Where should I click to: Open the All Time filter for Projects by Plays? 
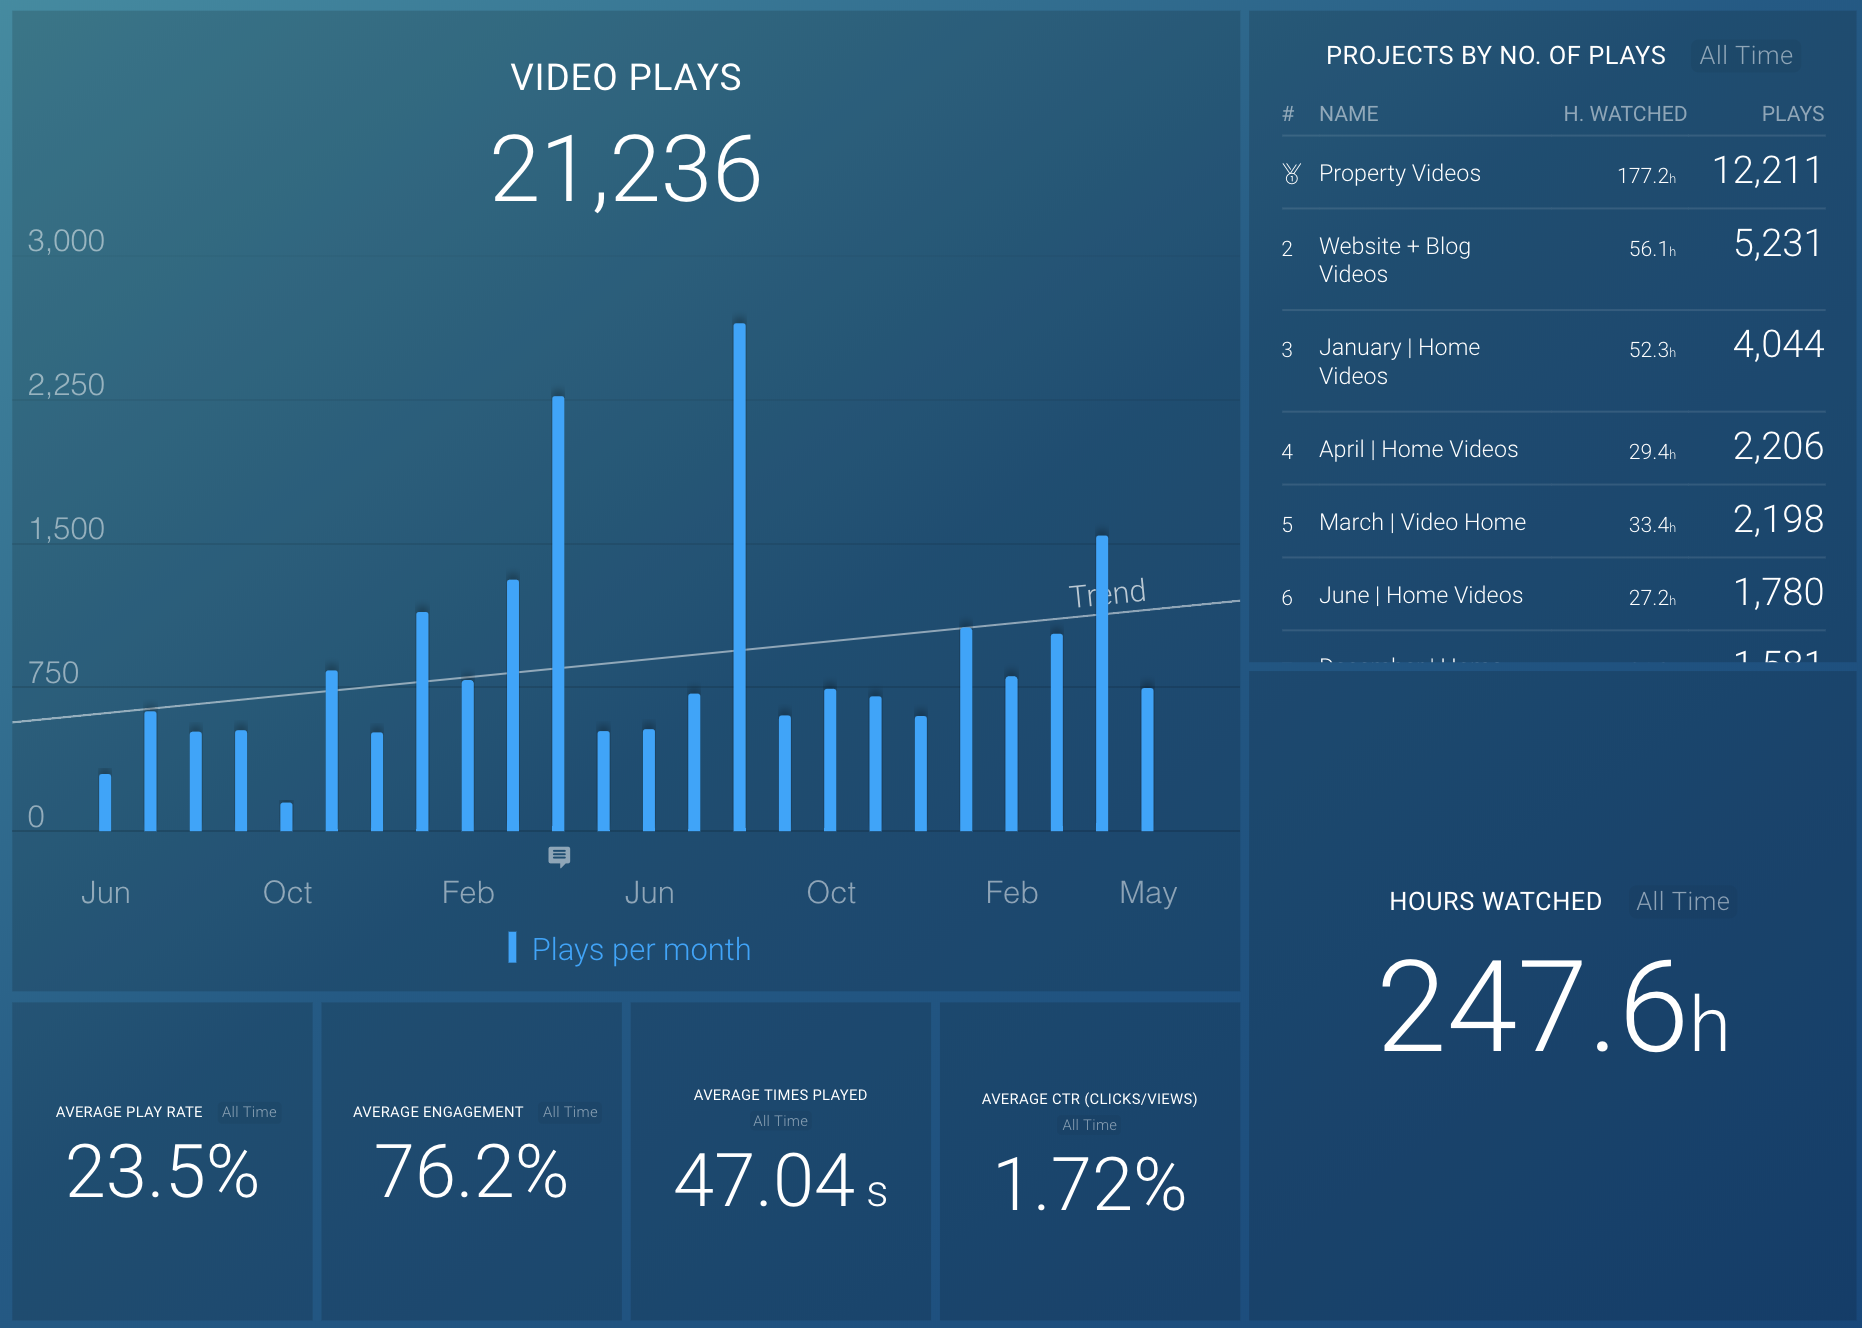(x=1746, y=55)
